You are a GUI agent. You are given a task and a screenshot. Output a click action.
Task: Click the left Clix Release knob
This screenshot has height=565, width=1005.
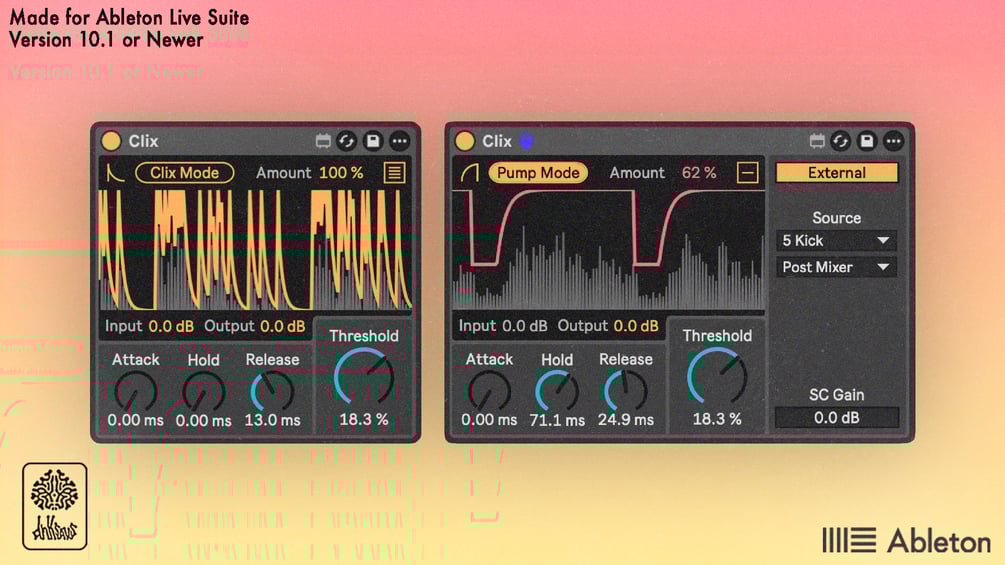272,392
